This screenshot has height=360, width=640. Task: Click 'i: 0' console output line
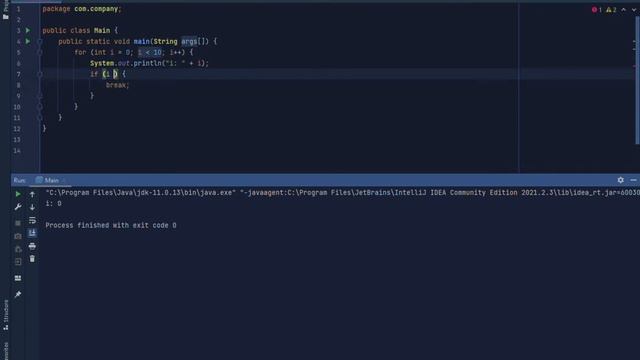[53, 204]
